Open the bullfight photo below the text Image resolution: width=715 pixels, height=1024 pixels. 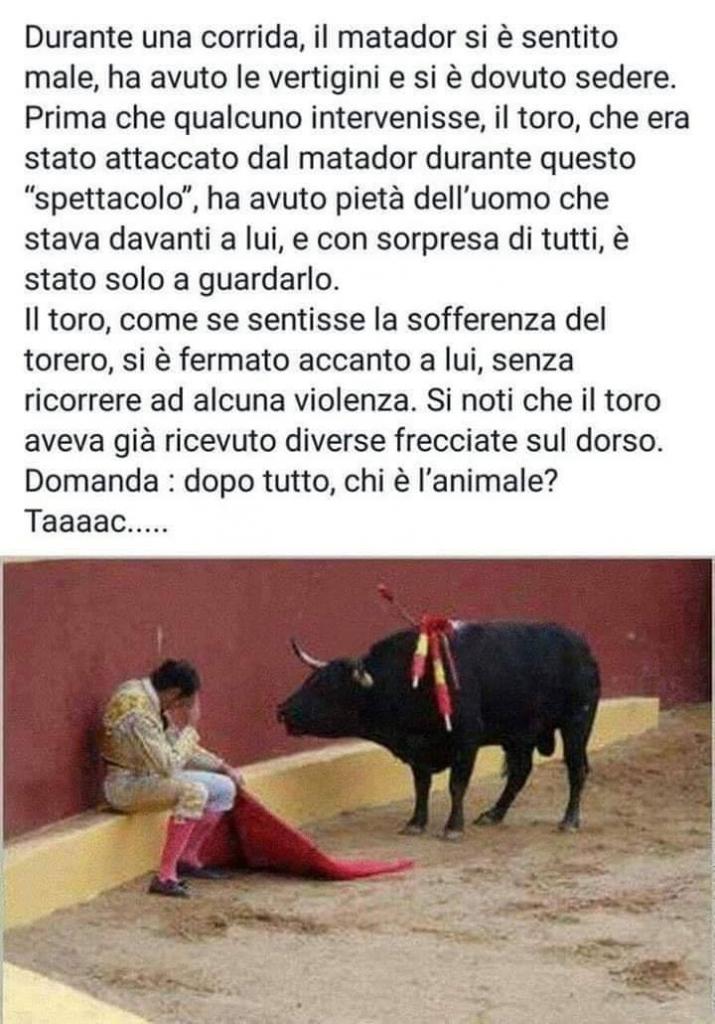[357, 791]
